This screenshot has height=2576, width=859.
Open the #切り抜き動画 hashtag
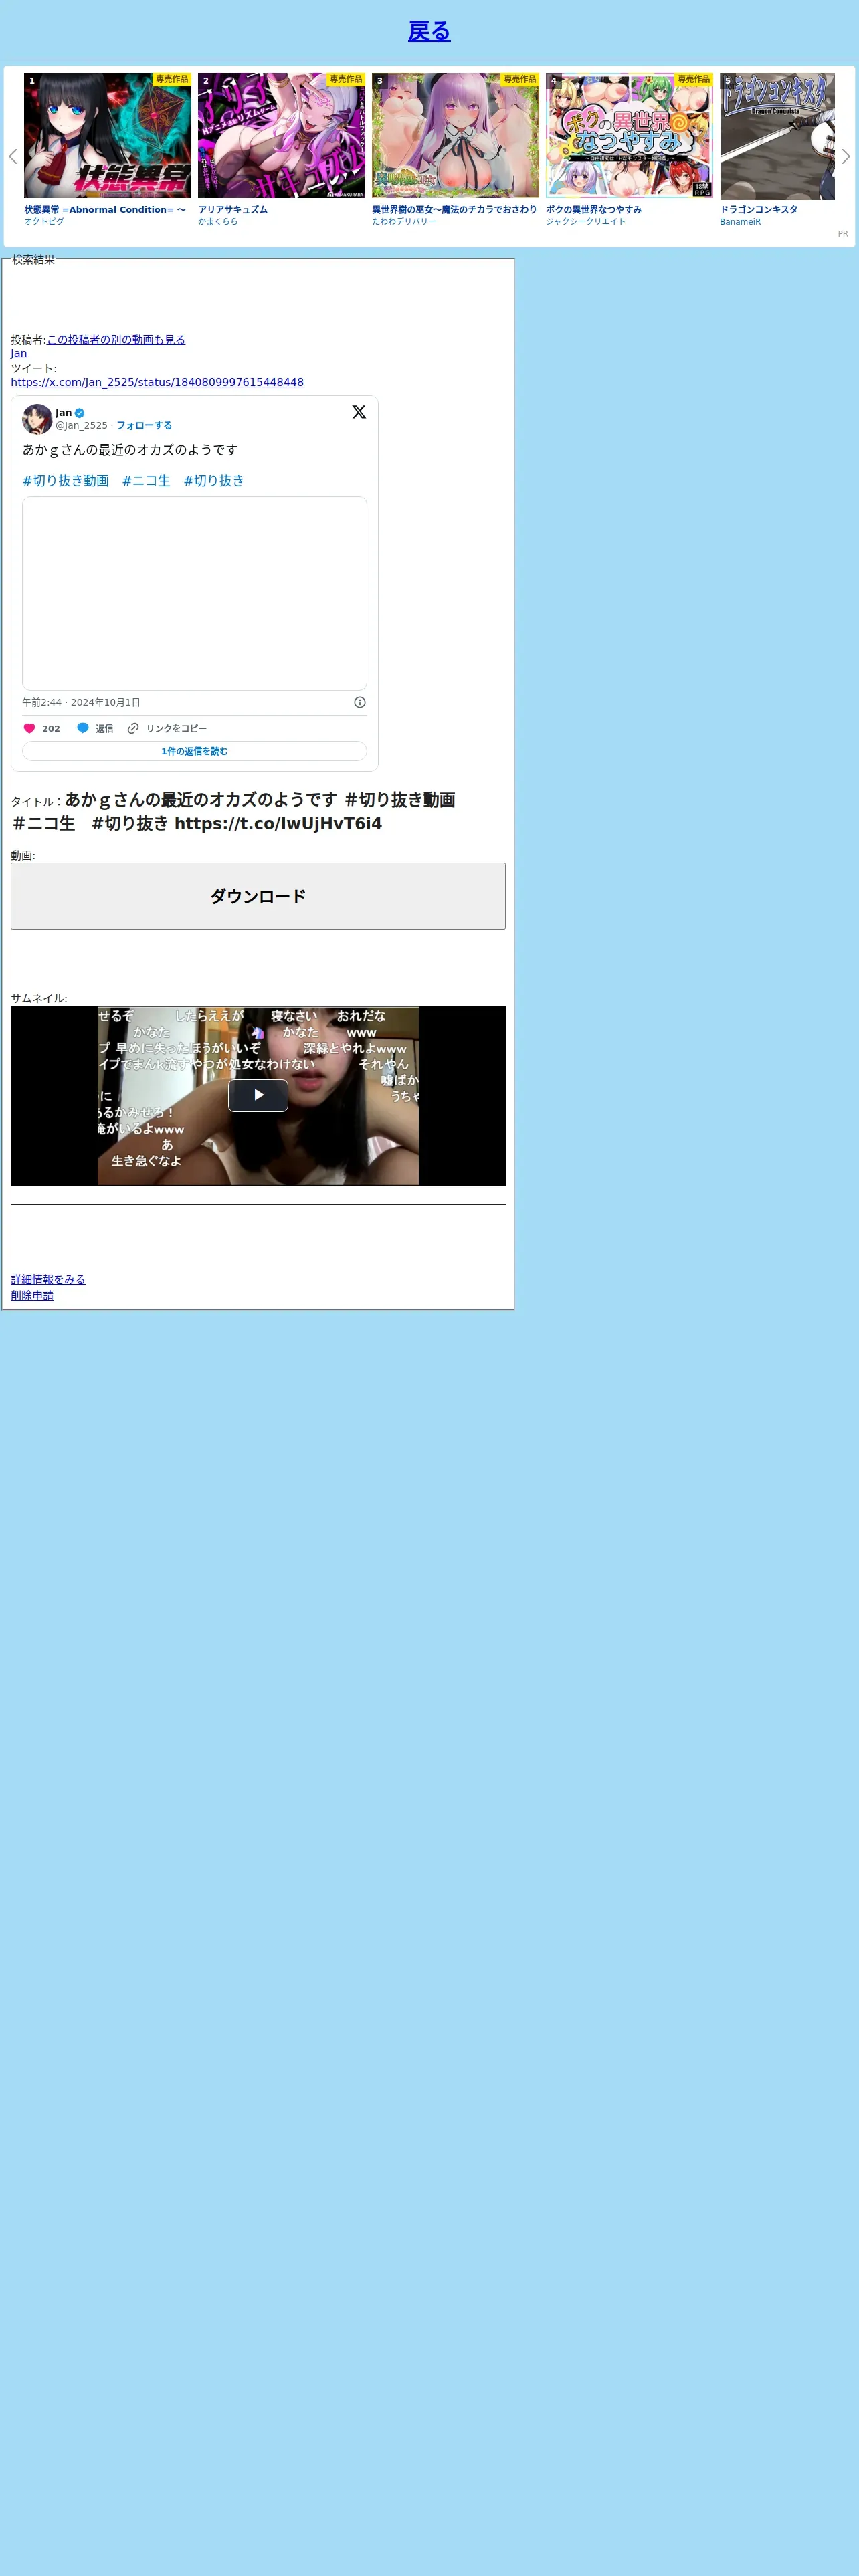tap(66, 481)
